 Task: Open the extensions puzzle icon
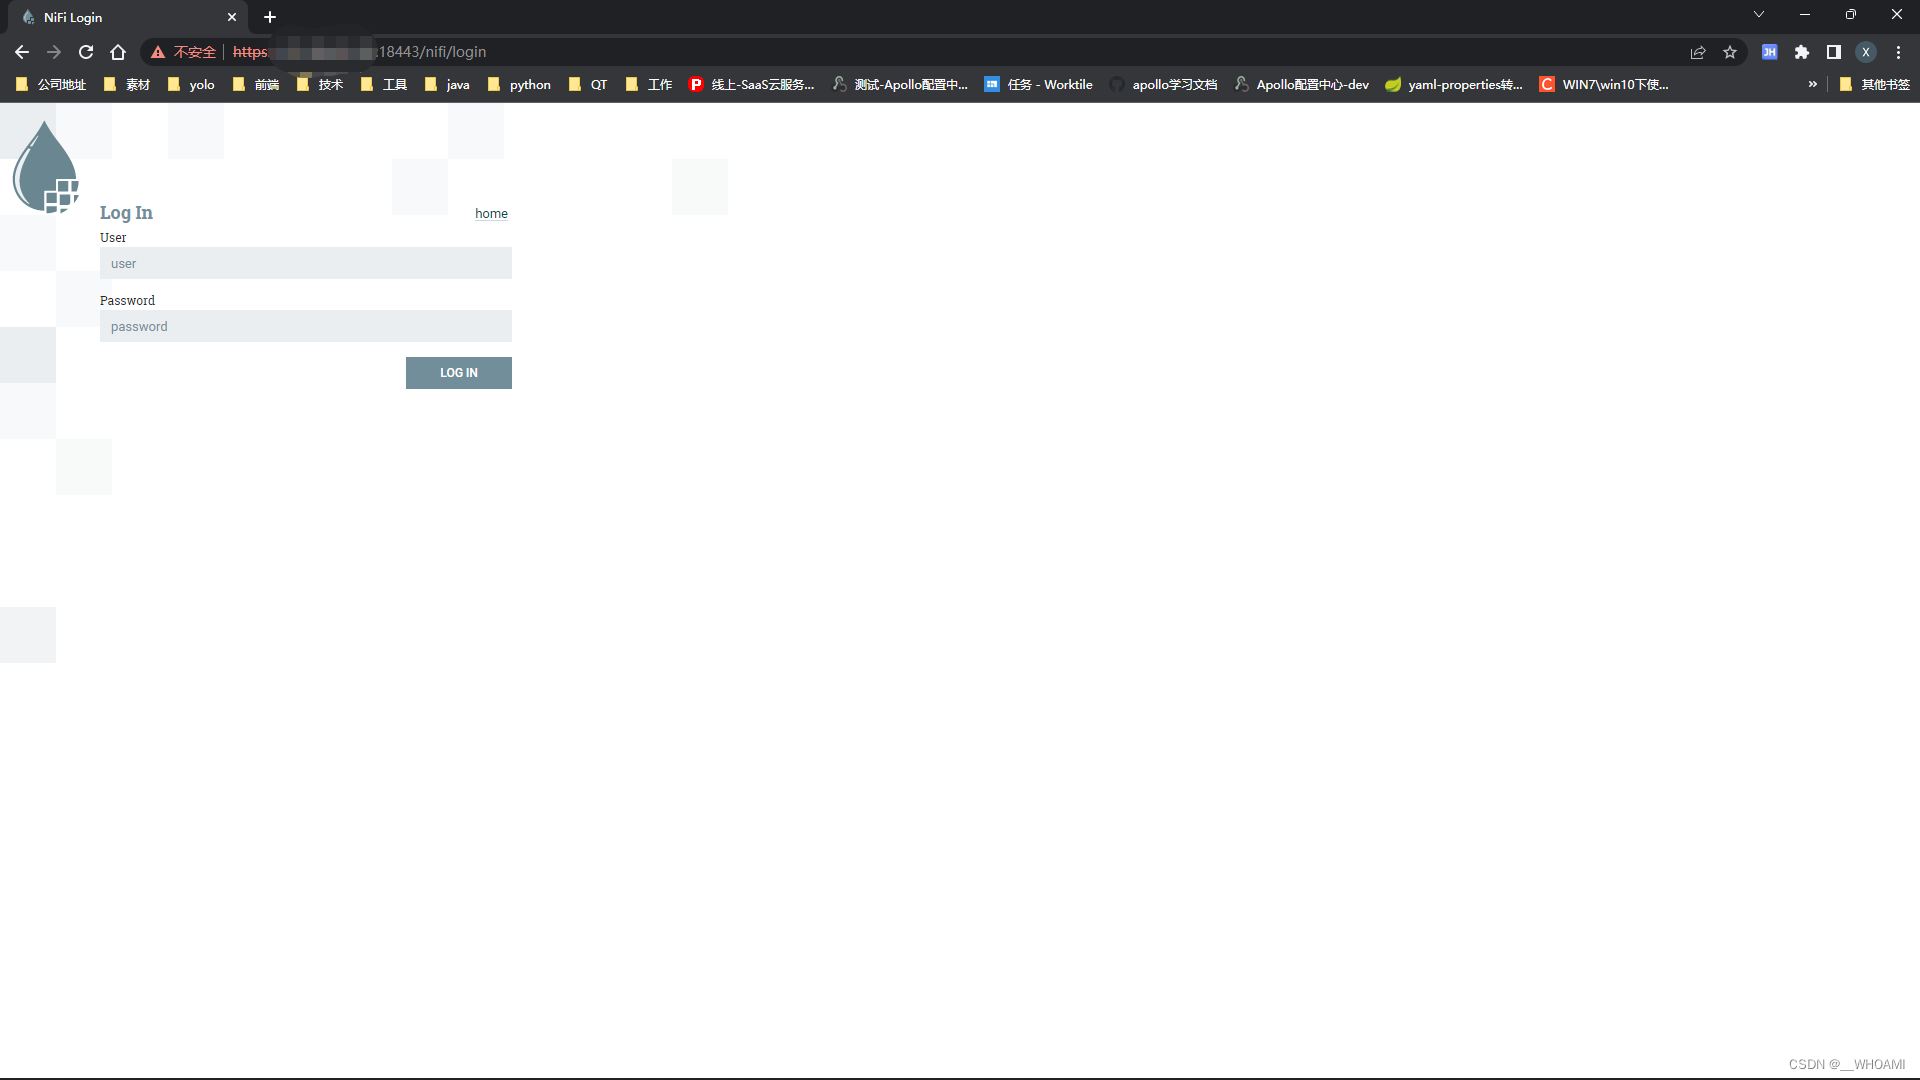(1802, 52)
